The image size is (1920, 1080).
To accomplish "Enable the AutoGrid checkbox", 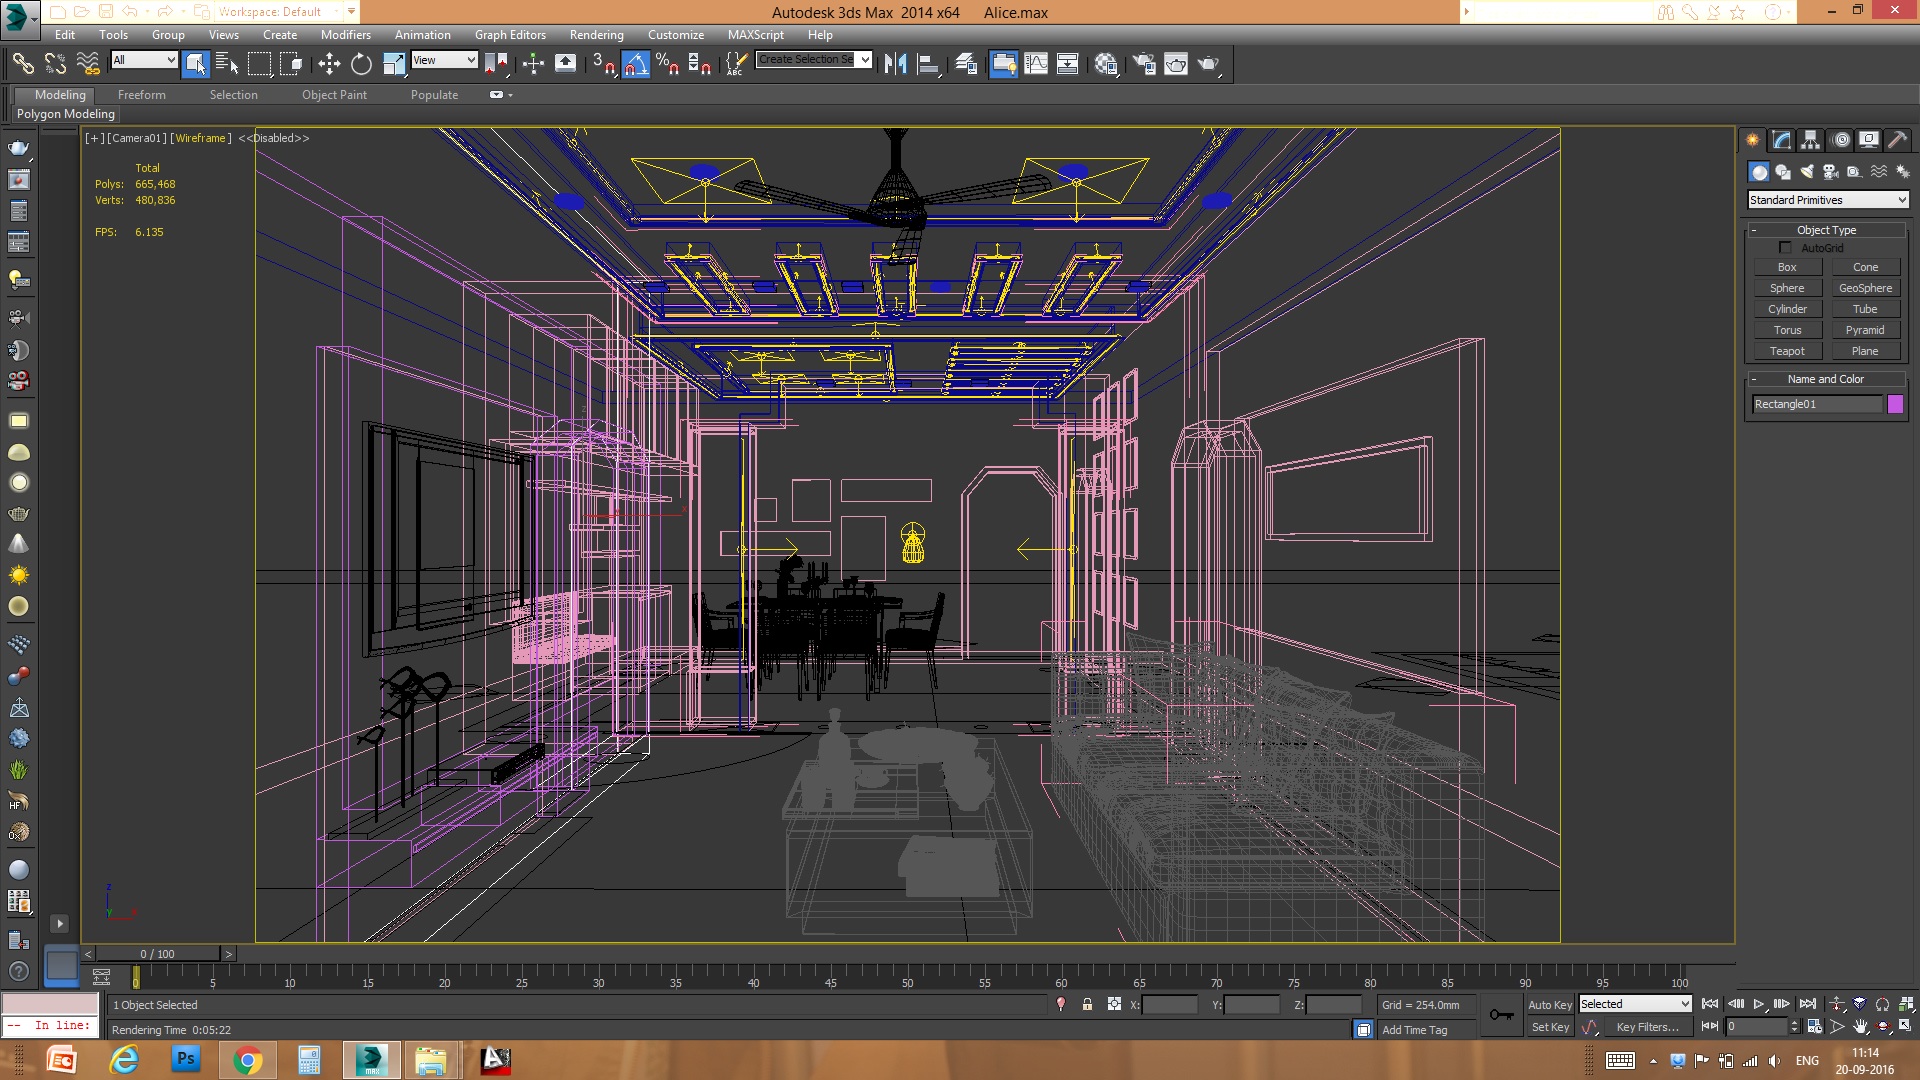I will point(1785,247).
